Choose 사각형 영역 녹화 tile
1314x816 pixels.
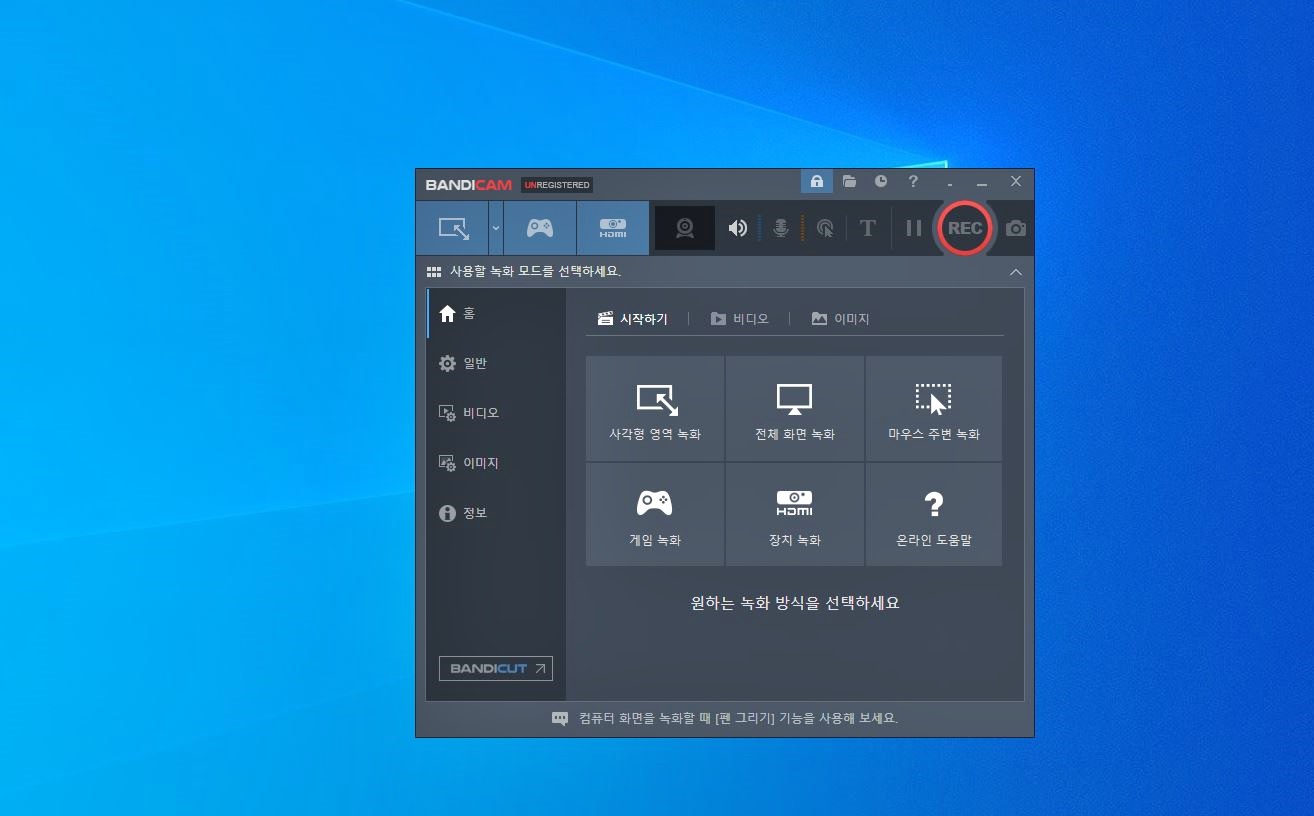click(655, 409)
